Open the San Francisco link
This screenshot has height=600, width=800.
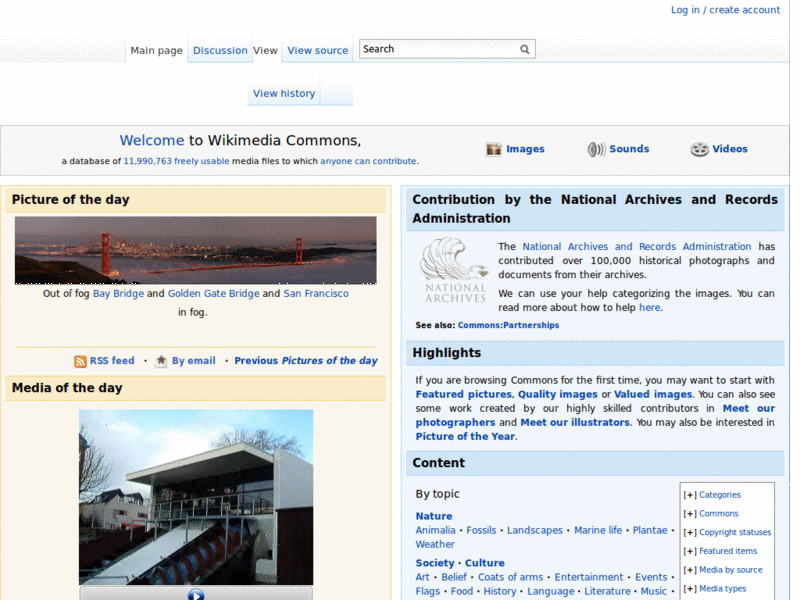[x=316, y=294]
